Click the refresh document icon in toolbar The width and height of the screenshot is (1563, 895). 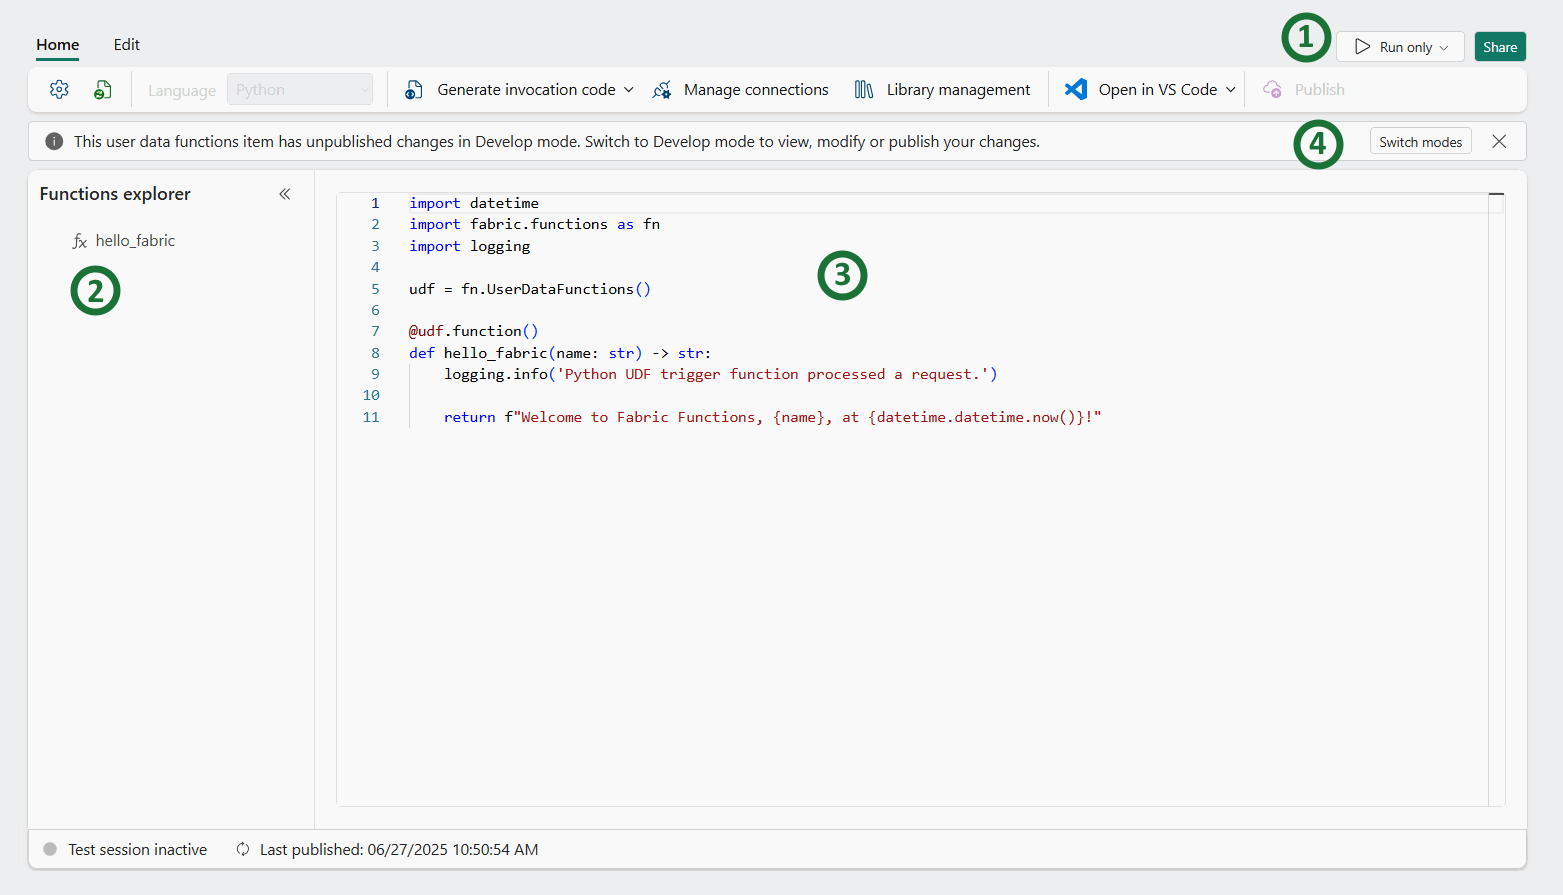[x=102, y=90]
